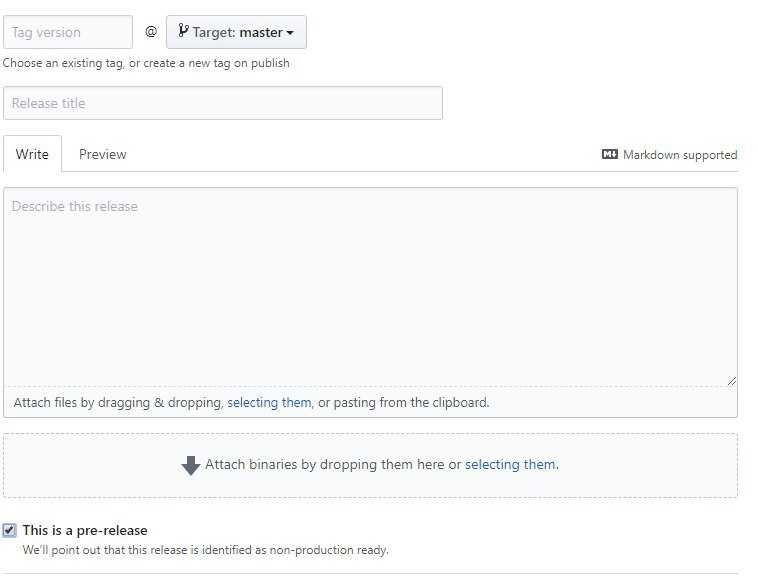Click the non-production ready description text
Image resolution: width=758 pixels, height=576 pixels.
pos(205,550)
